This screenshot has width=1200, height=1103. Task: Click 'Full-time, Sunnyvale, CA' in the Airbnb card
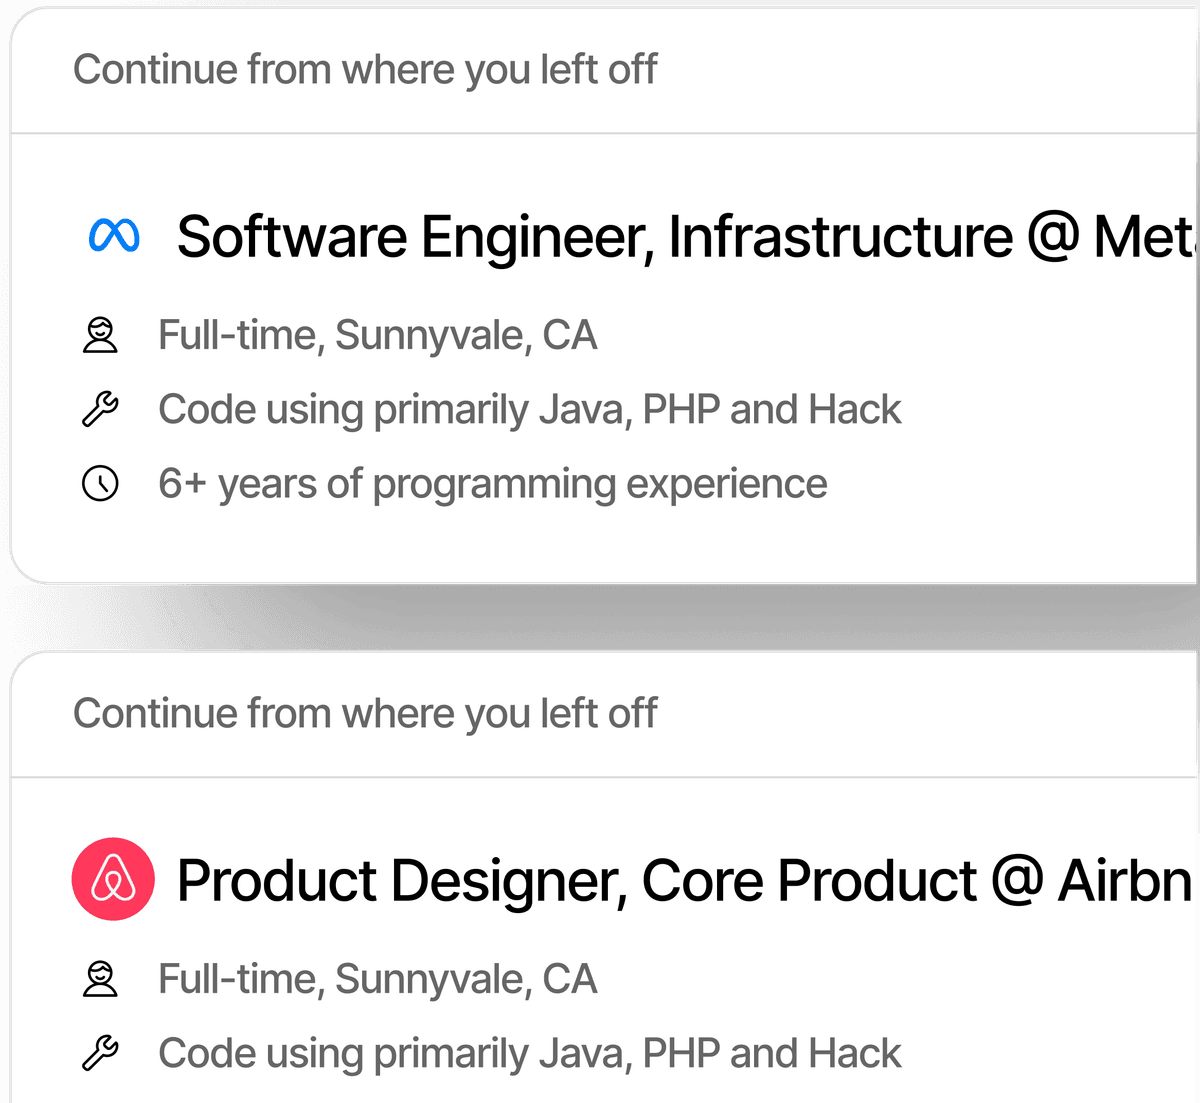tap(377, 979)
